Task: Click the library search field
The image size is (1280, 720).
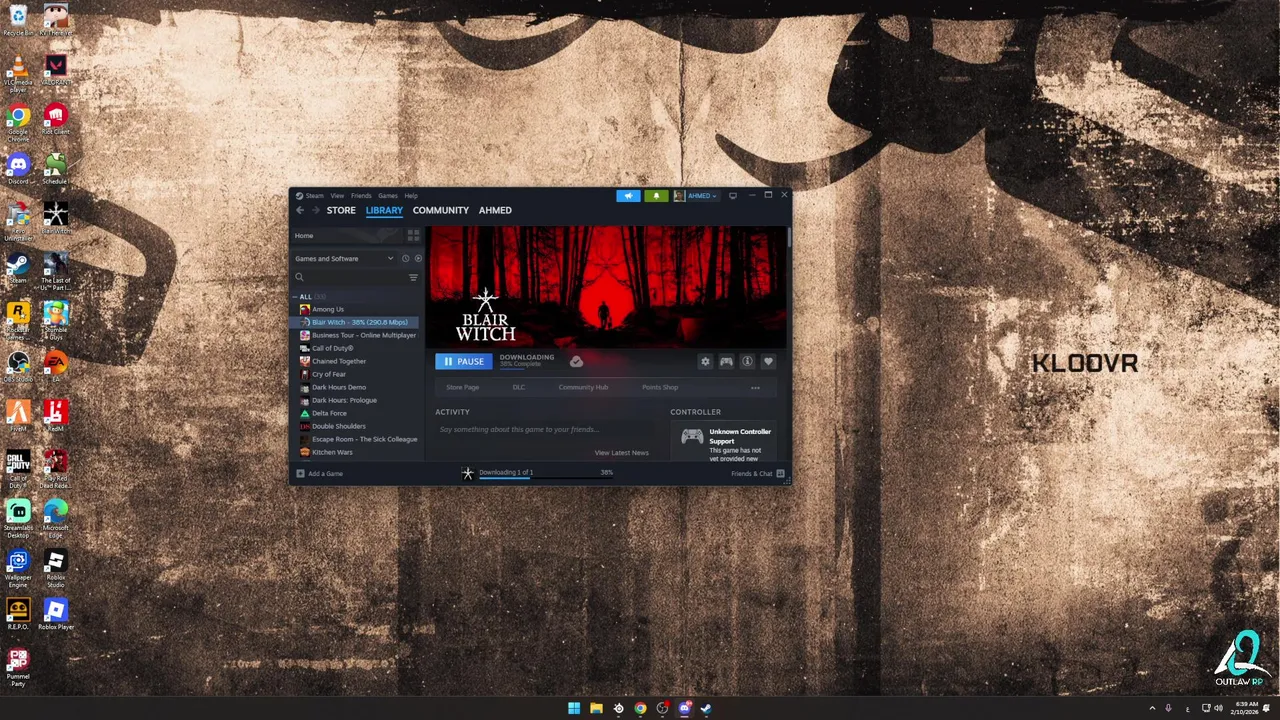Action: pyautogui.click(x=350, y=277)
